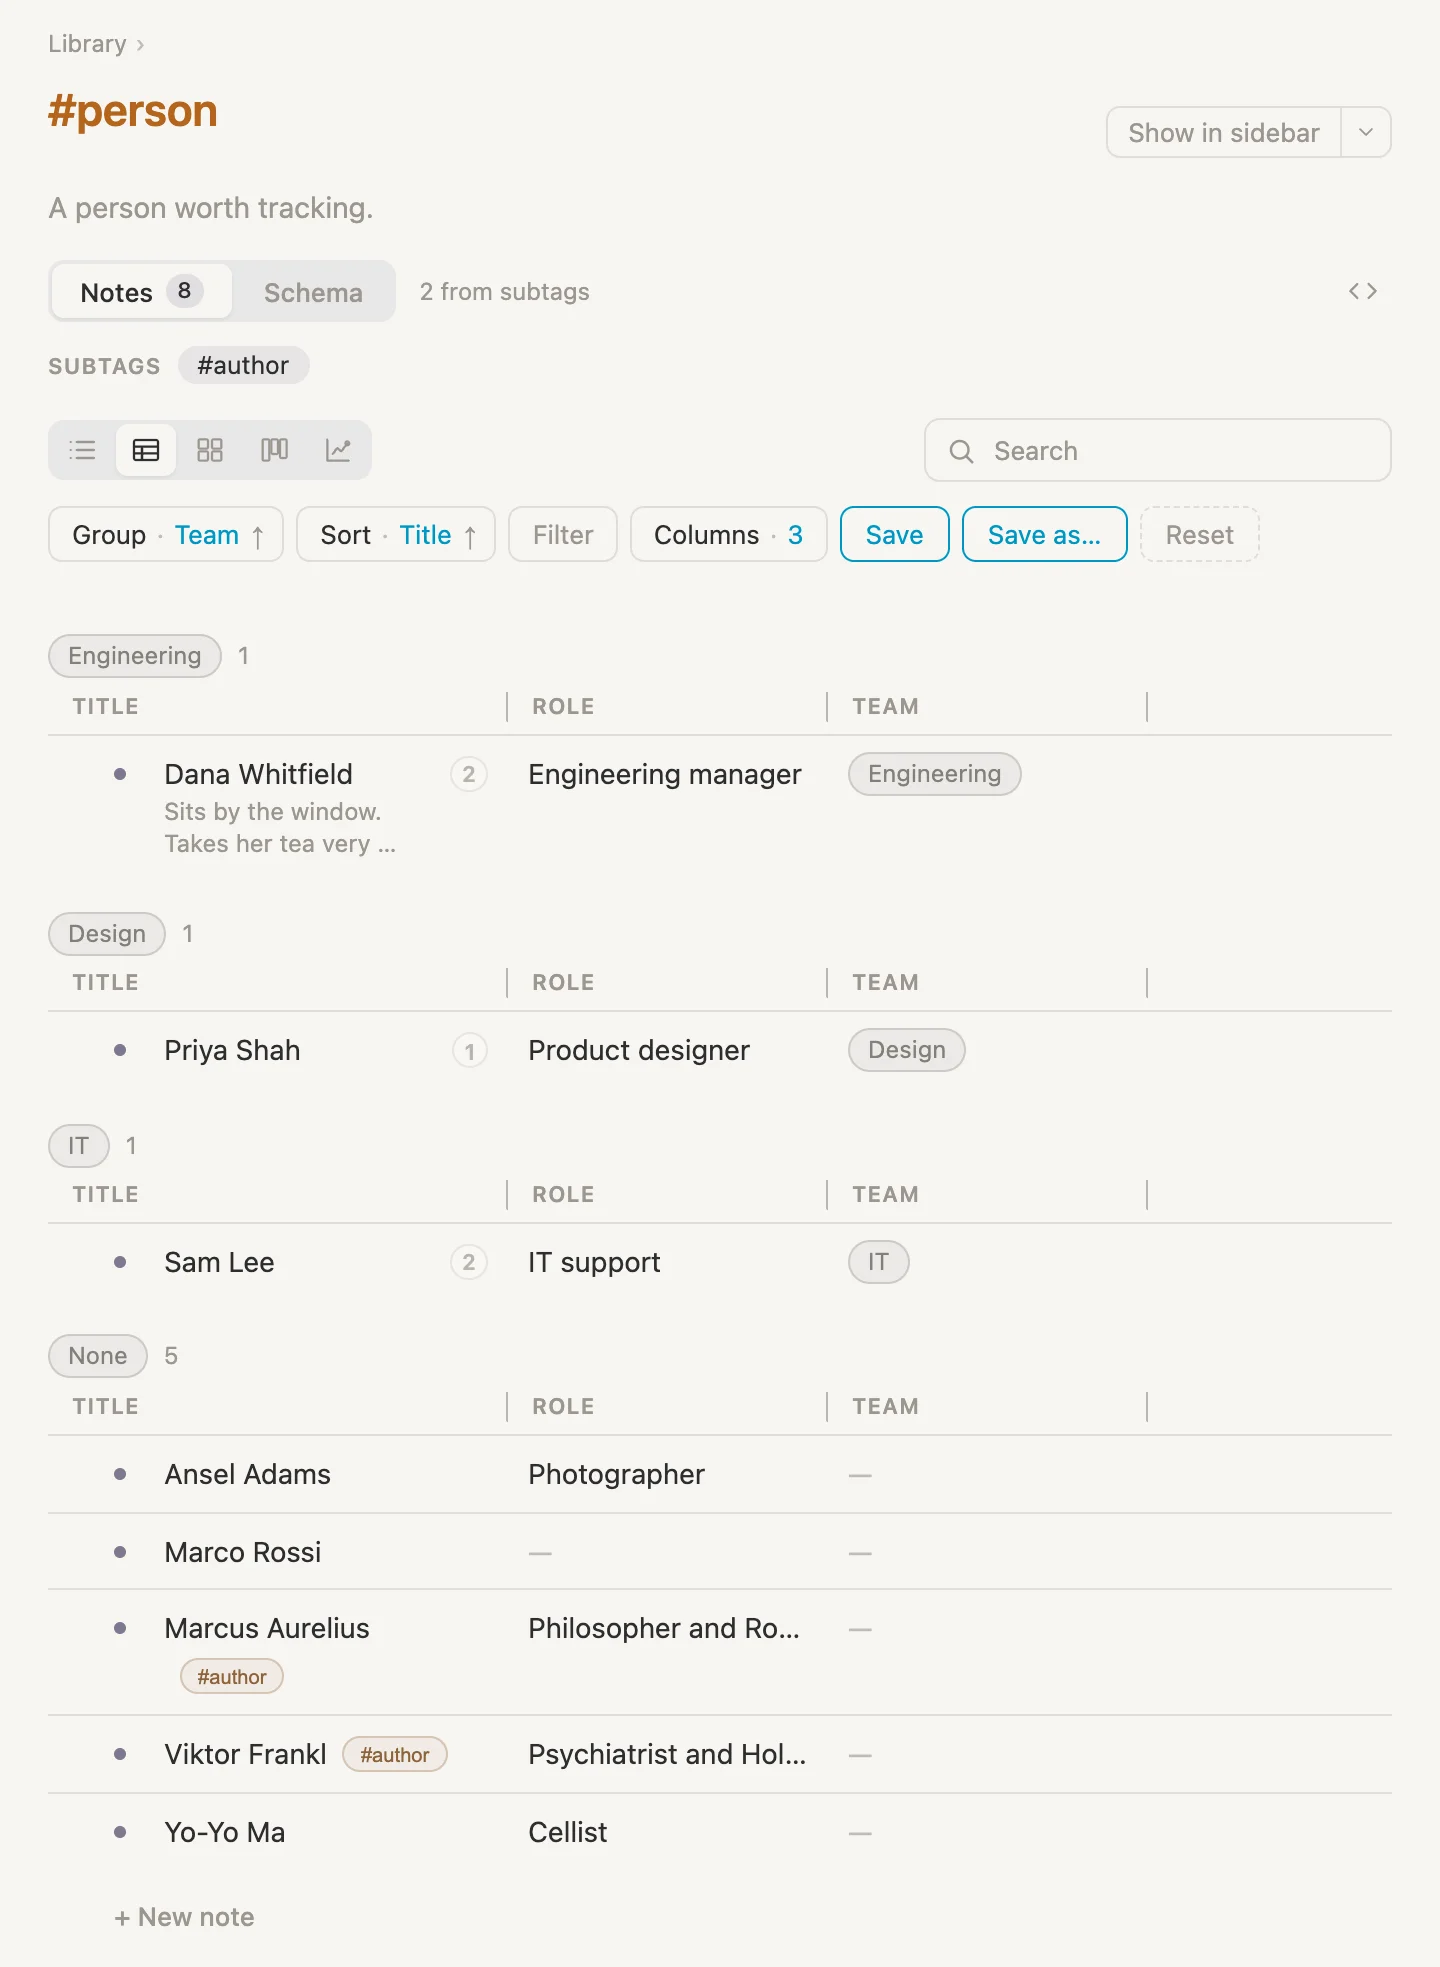Click bullet next to Sam Lee

[120, 1262]
